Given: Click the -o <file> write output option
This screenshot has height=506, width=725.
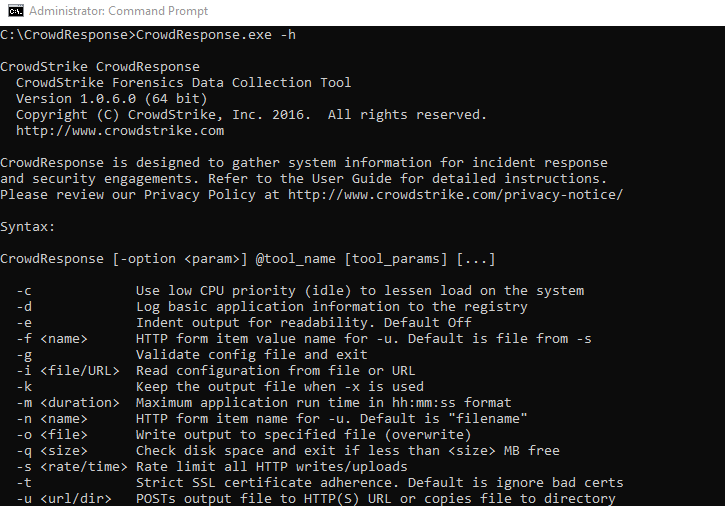Looking at the screenshot, I should coord(244,435).
